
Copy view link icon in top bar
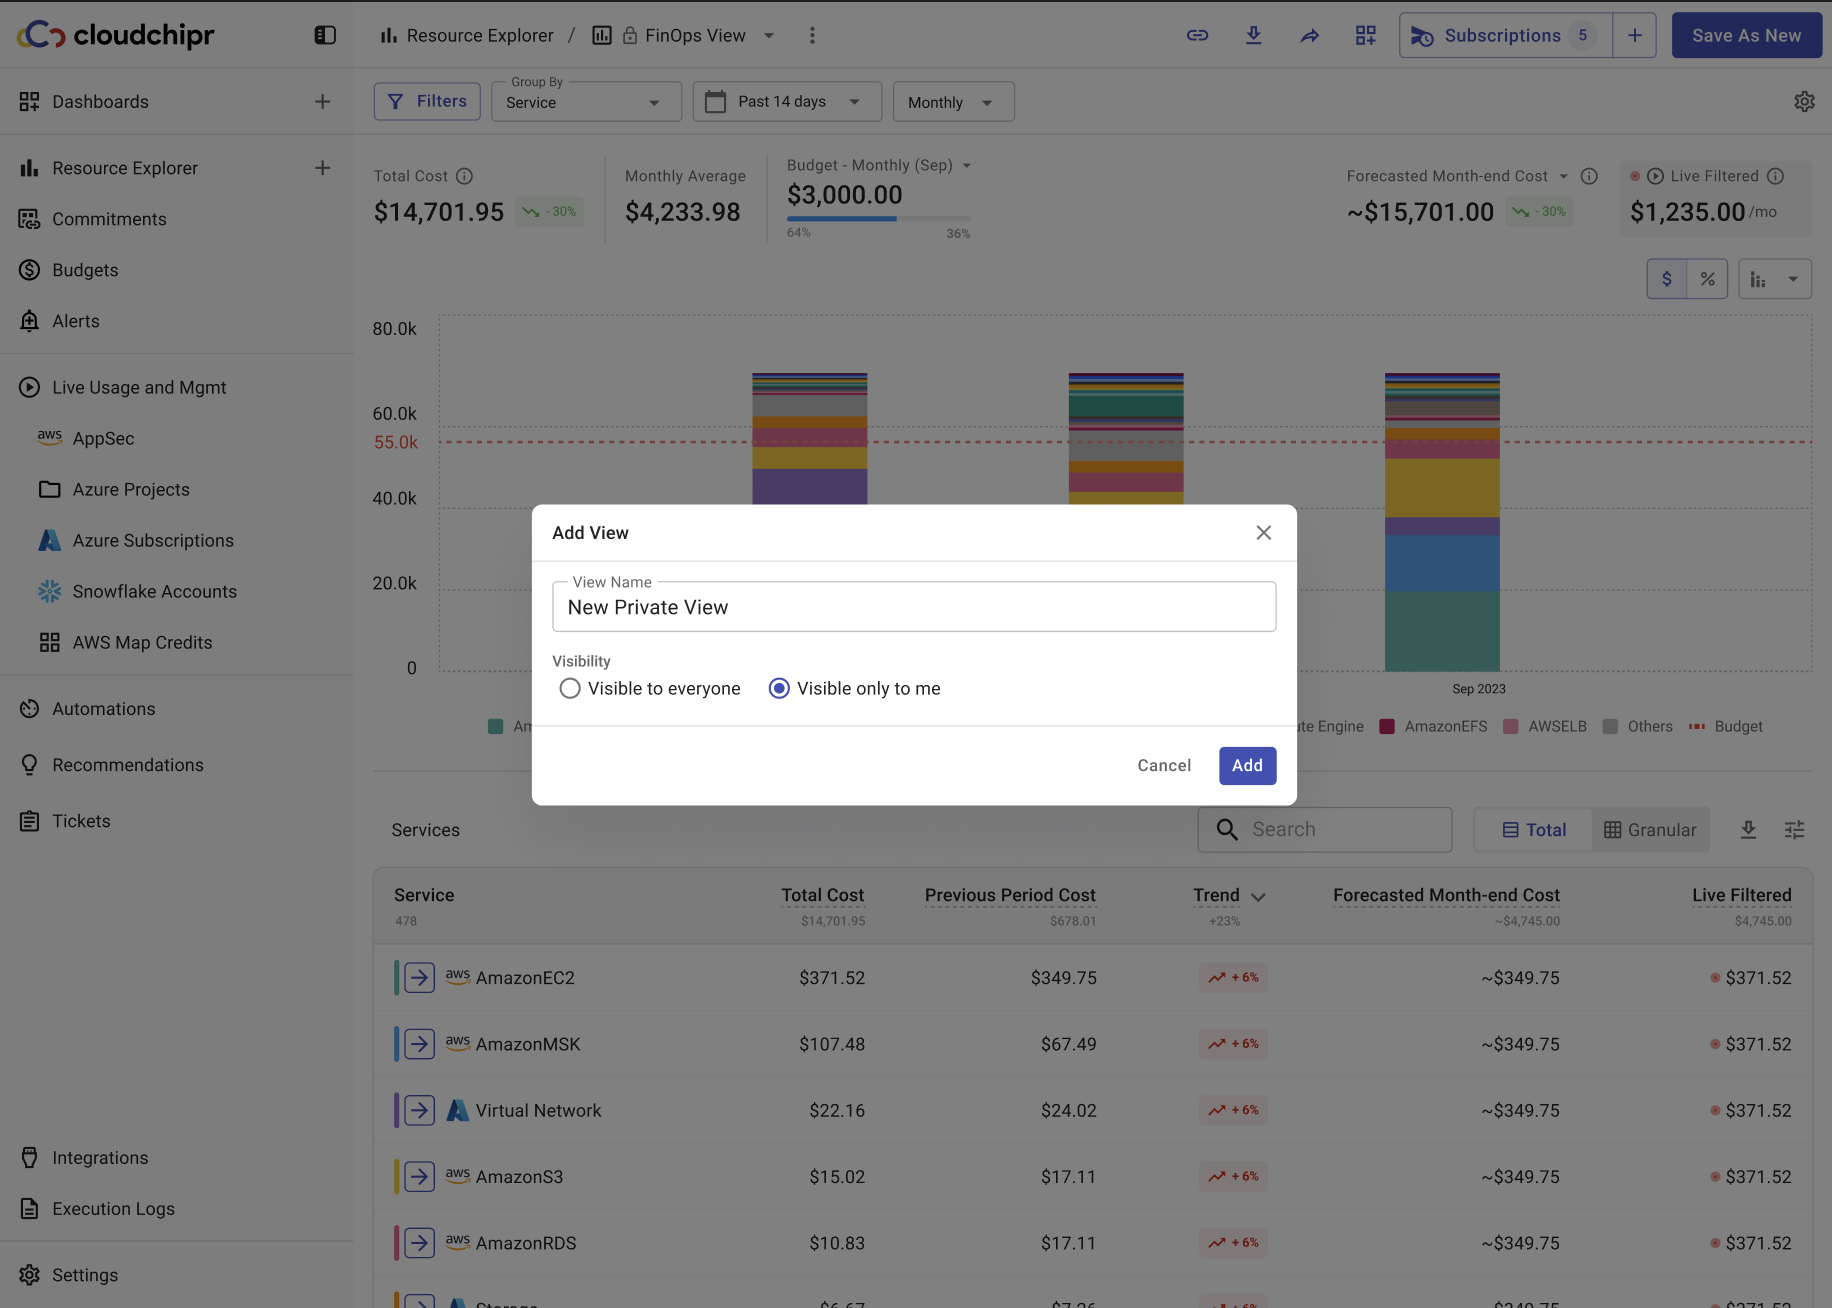[1197, 35]
